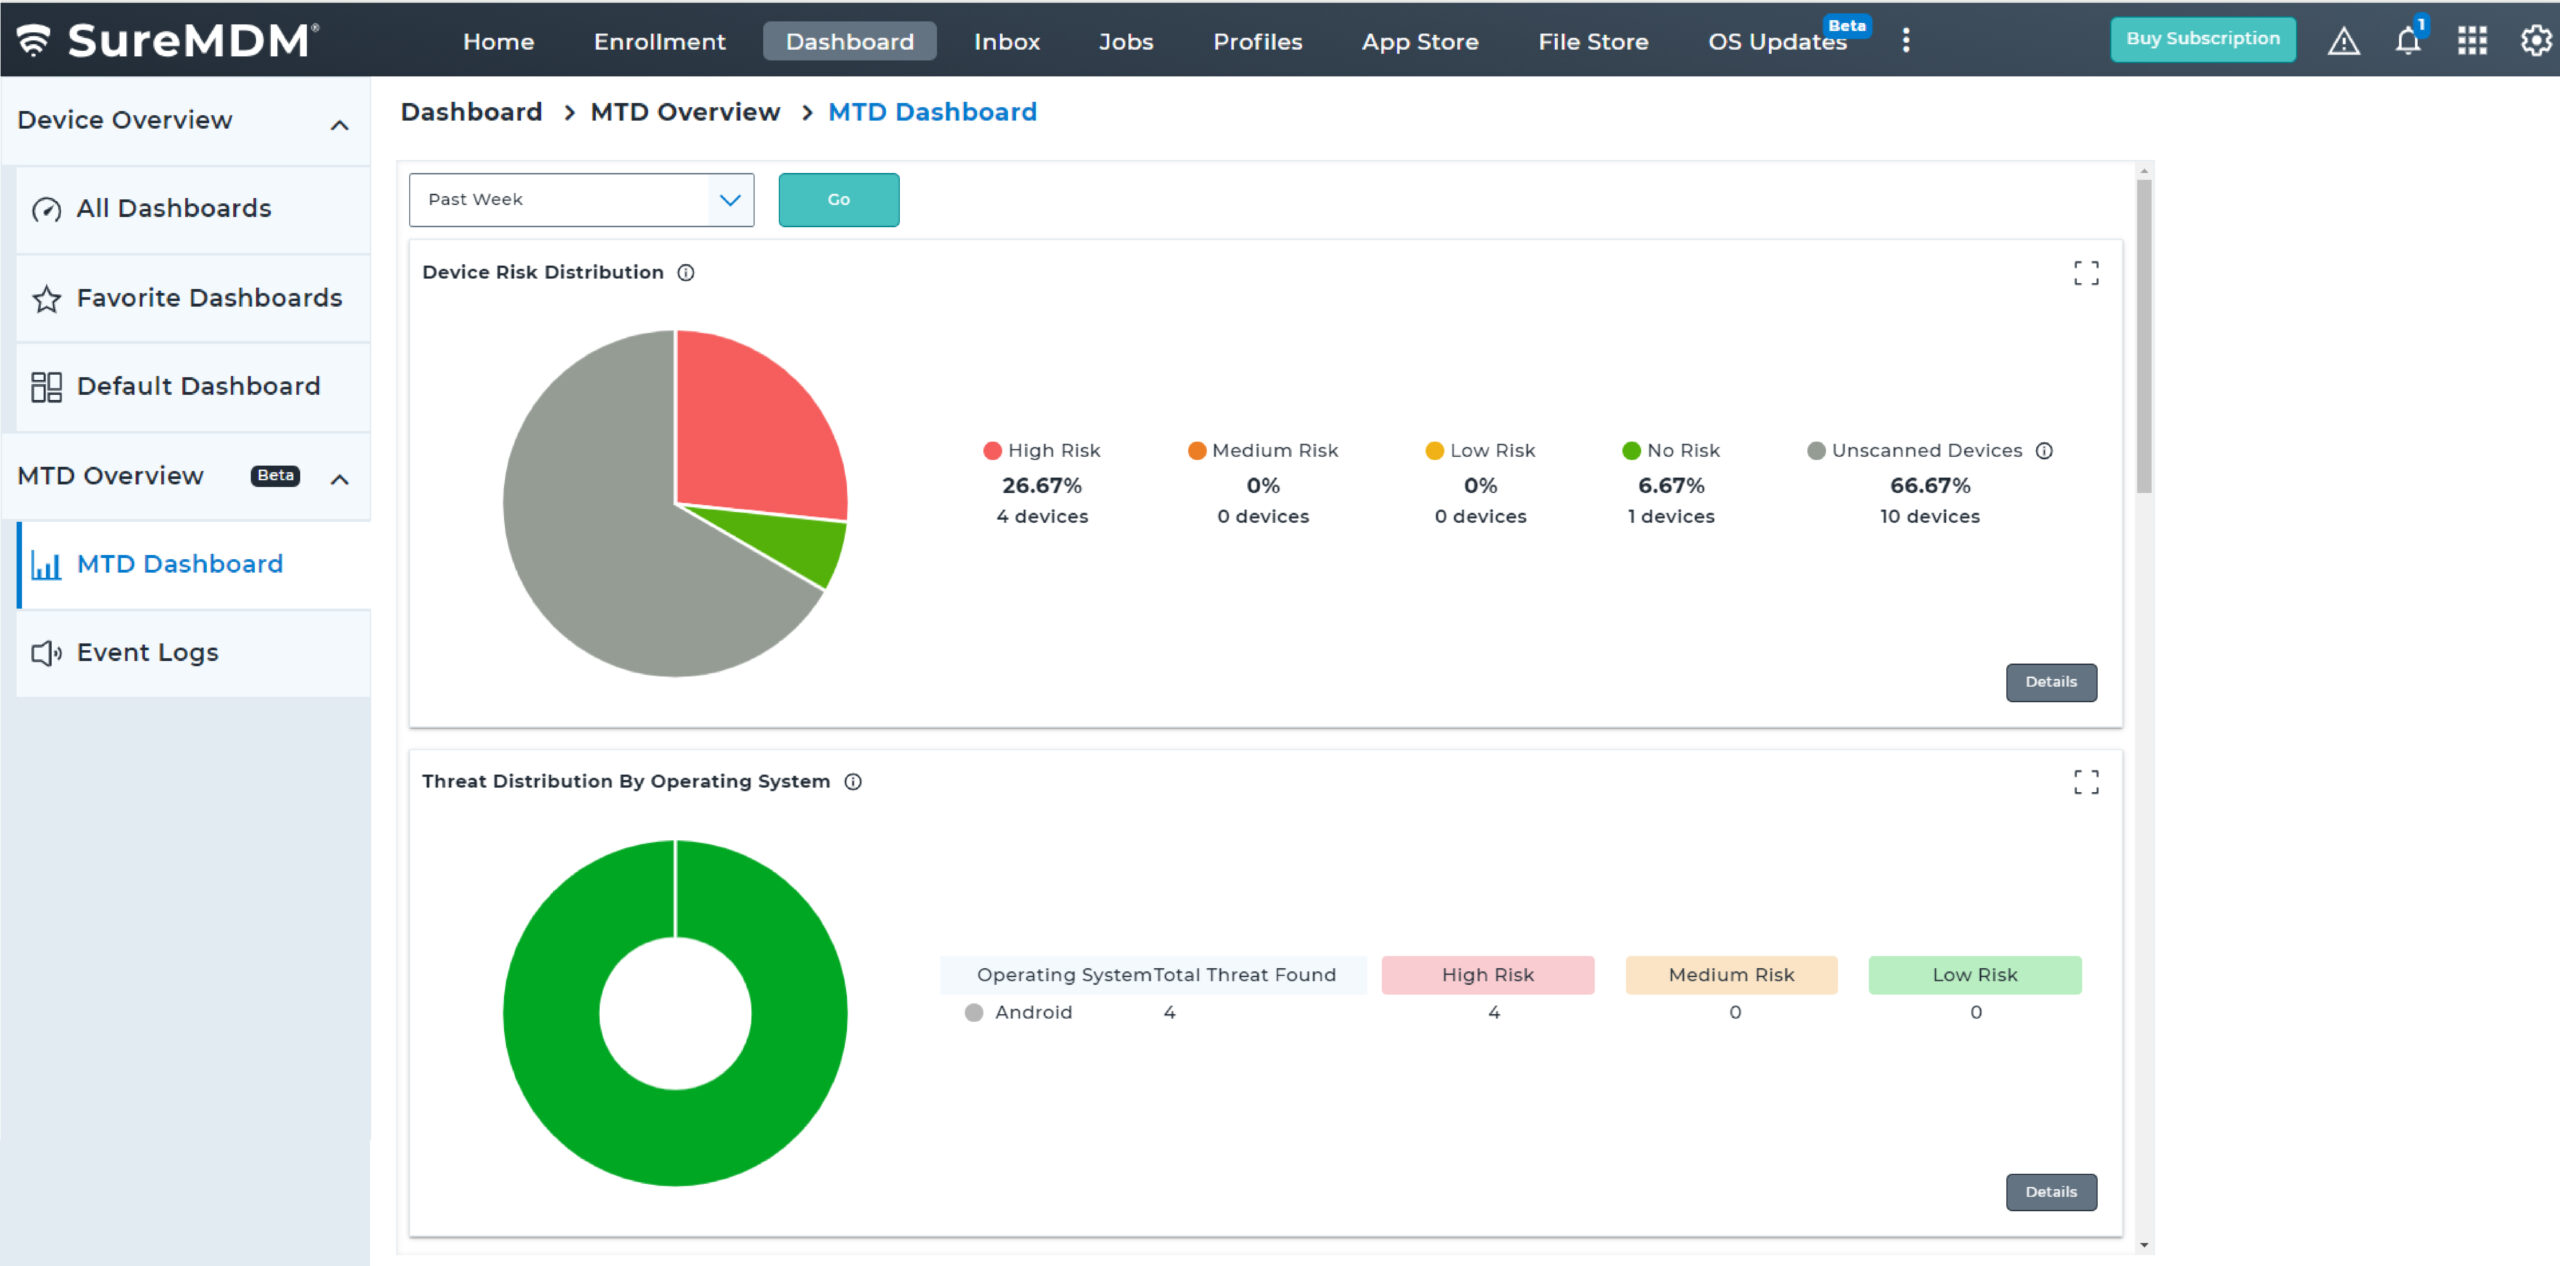
Task: Click the SureMDM logo
Action: 168,40
